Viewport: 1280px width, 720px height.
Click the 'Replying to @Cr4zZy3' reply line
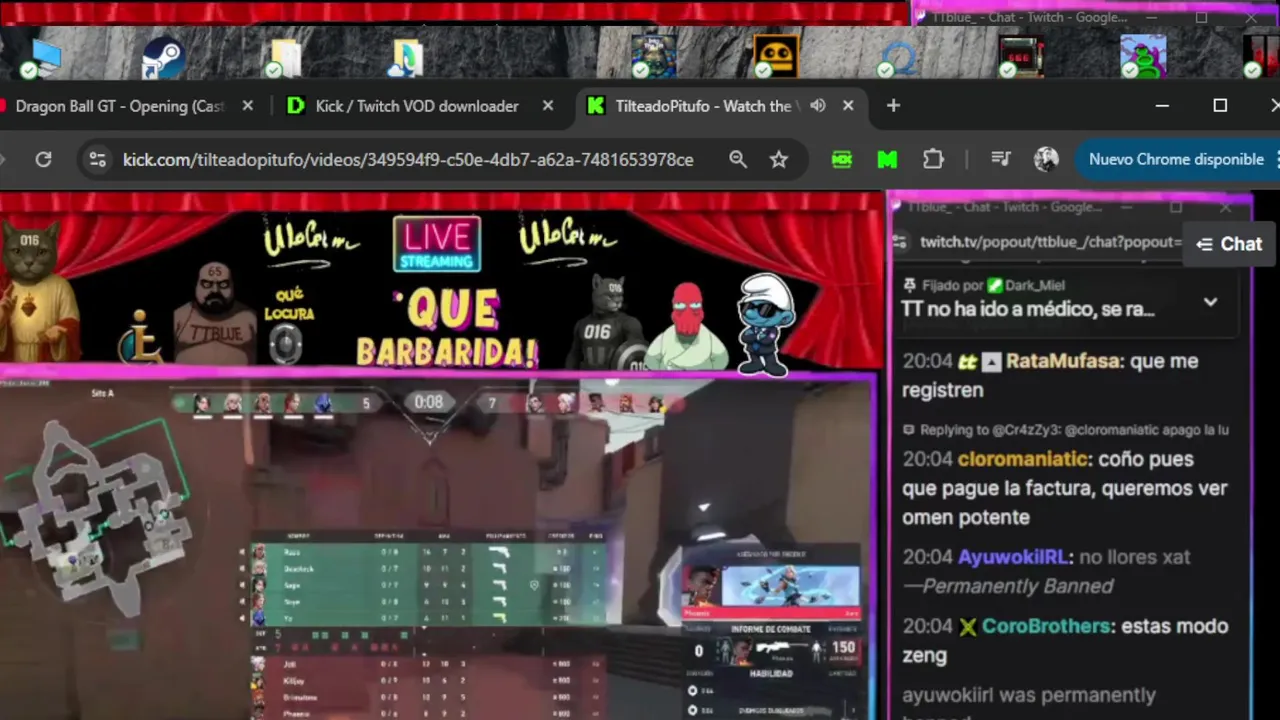coord(1066,430)
